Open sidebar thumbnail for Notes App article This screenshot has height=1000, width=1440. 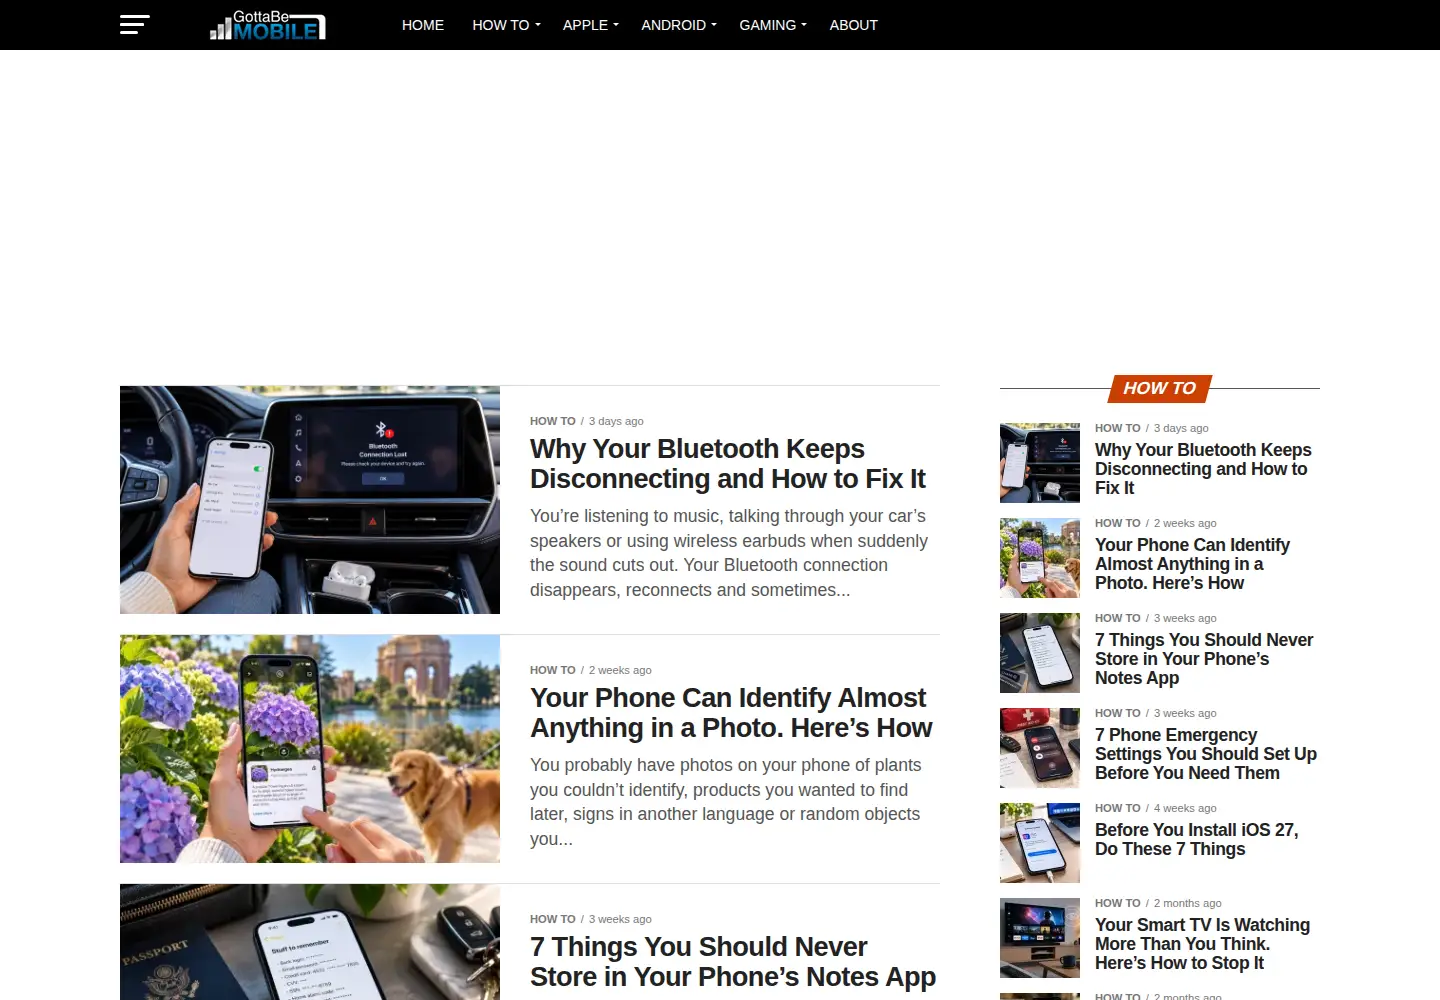click(x=1040, y=653)
